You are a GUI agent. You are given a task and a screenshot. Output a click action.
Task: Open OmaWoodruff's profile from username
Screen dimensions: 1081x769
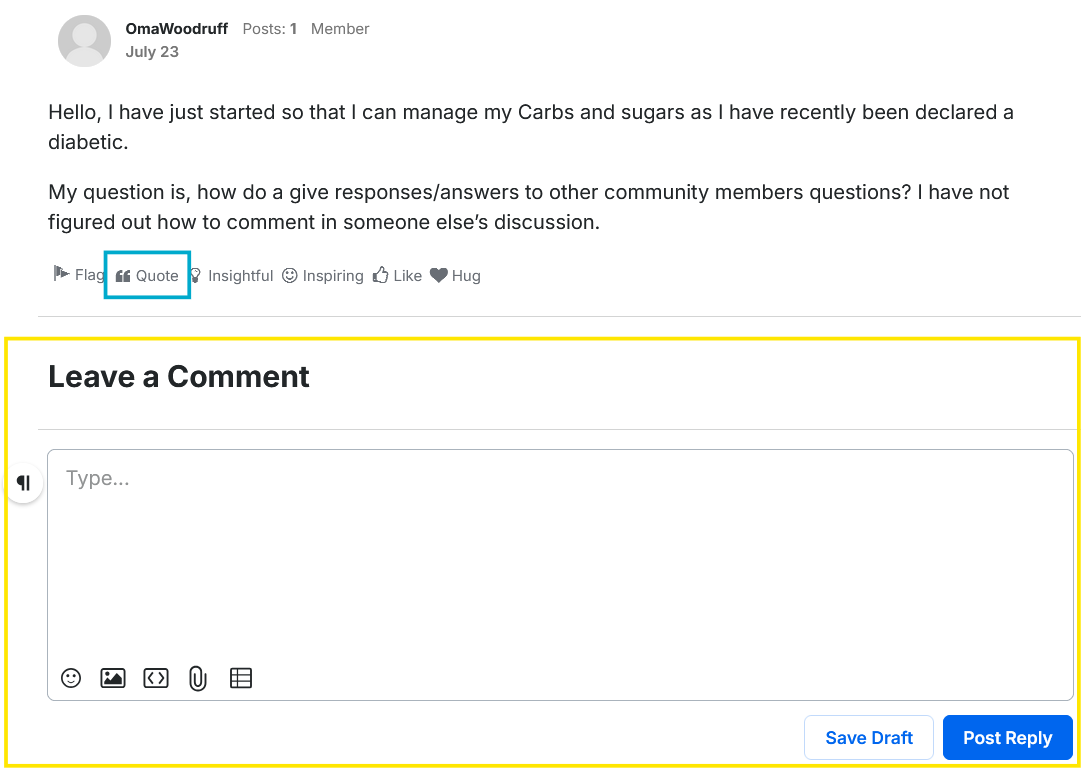[x=176, y=29]
